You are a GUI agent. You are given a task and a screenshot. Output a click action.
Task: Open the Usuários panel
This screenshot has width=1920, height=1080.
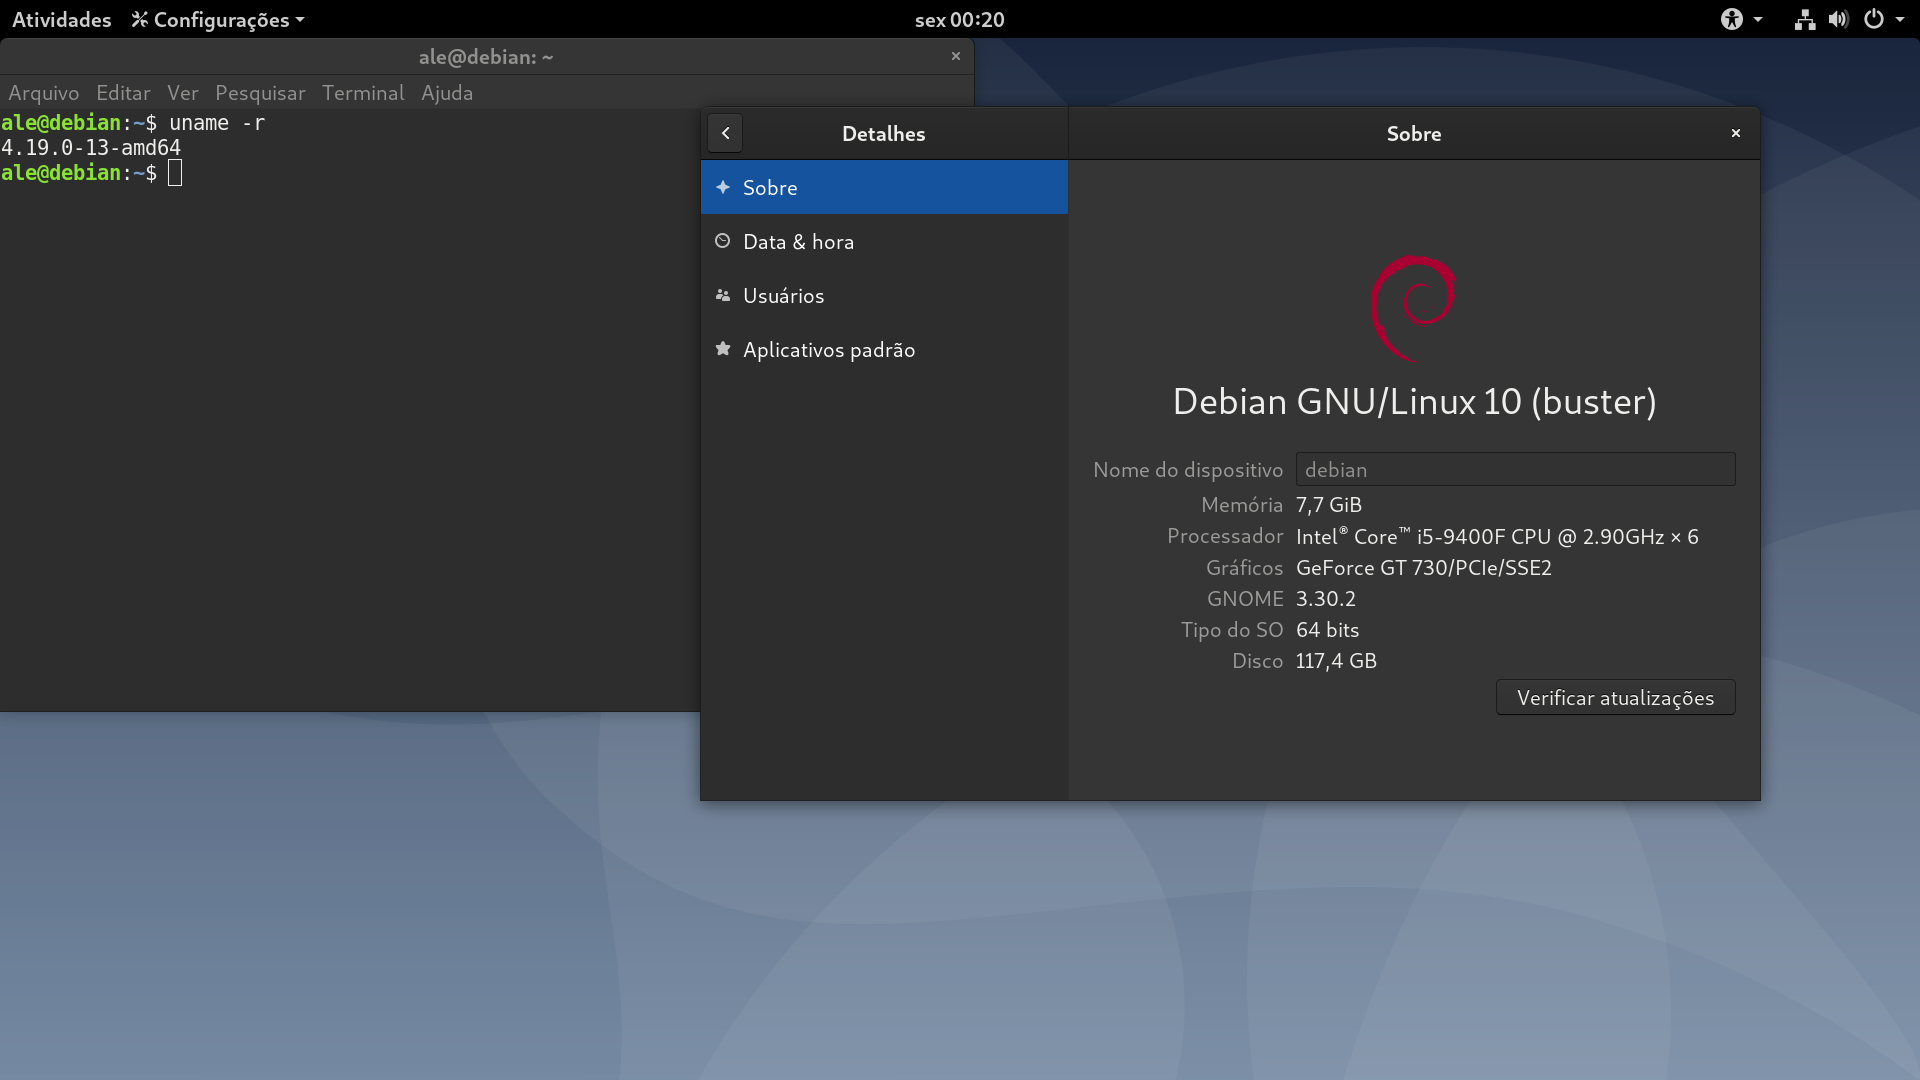coord(884,295)
